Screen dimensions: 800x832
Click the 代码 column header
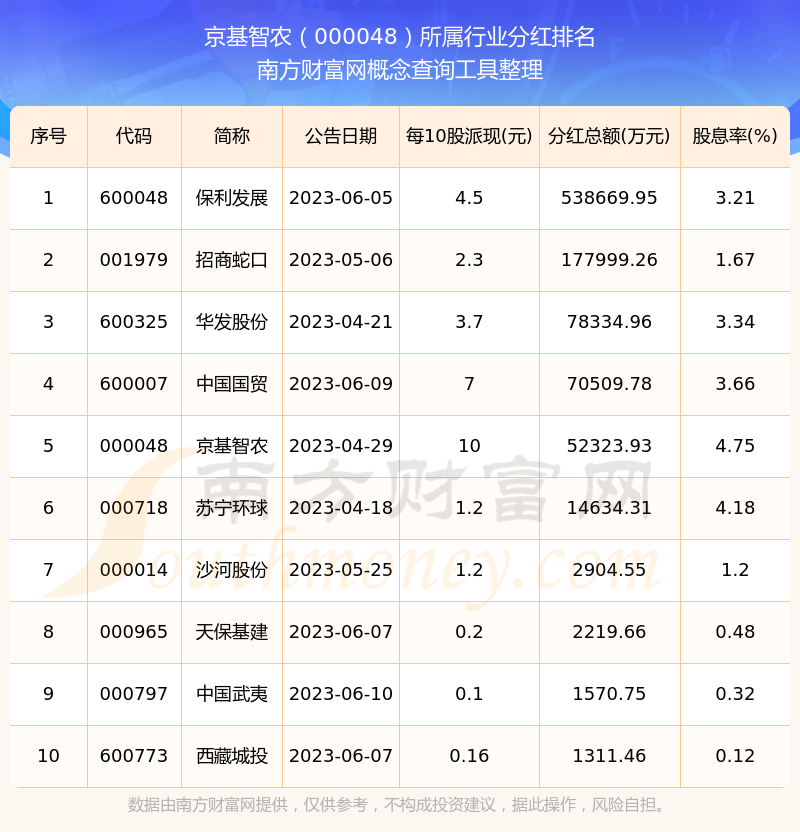coord(134,136)
